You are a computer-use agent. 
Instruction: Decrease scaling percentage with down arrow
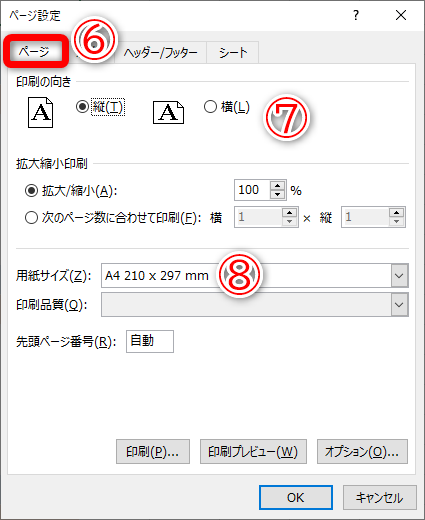pyautogui.click(x=278, y=195)
